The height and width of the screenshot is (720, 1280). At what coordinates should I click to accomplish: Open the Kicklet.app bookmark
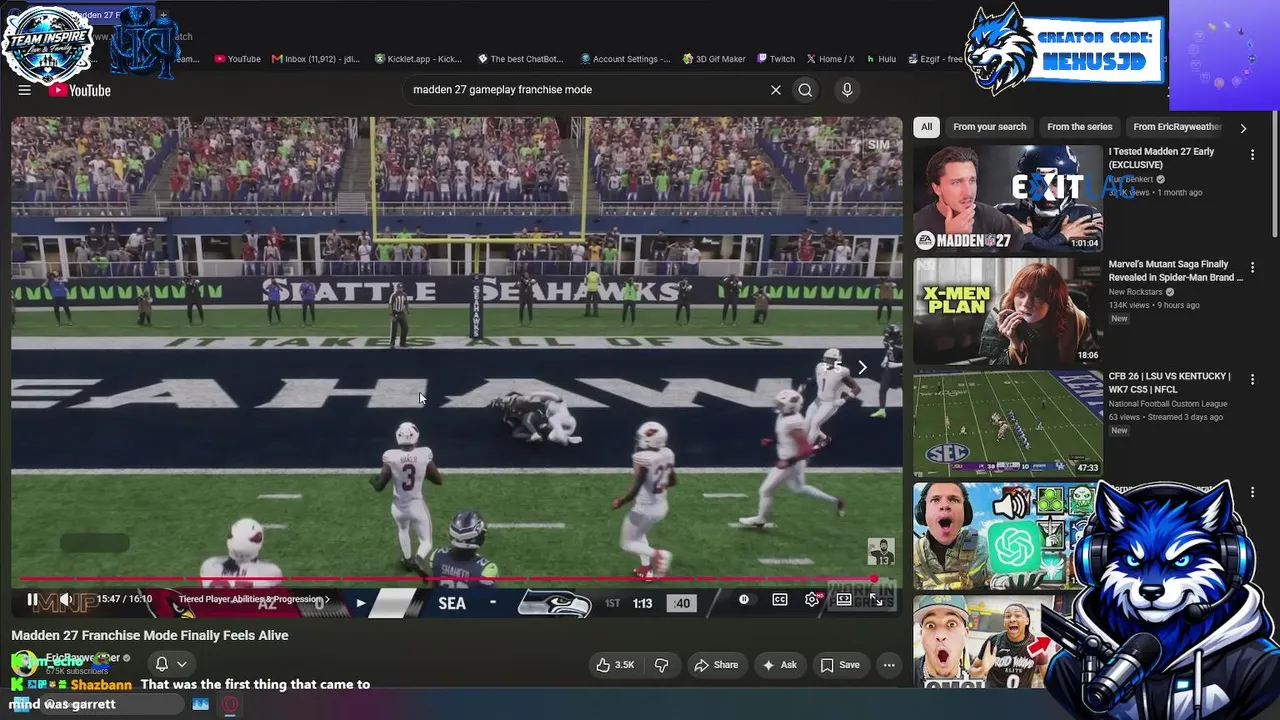pos(418,59)
